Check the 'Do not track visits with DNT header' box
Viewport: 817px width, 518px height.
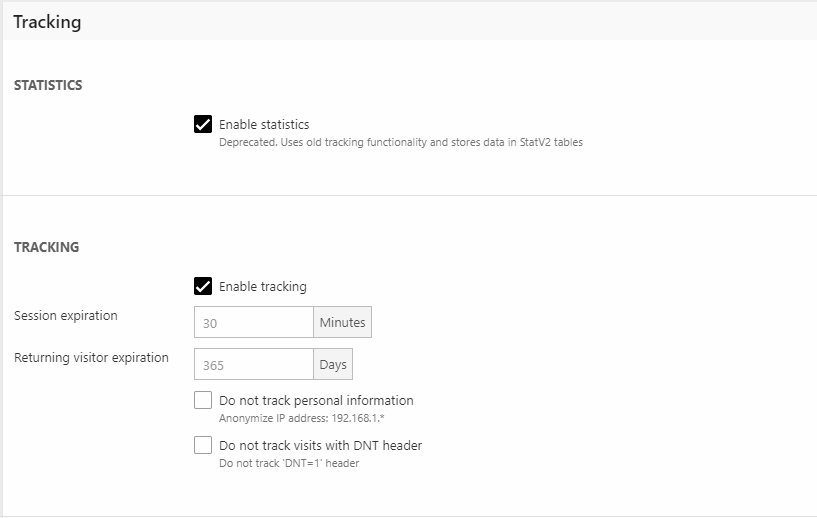(x=203, y=445)
